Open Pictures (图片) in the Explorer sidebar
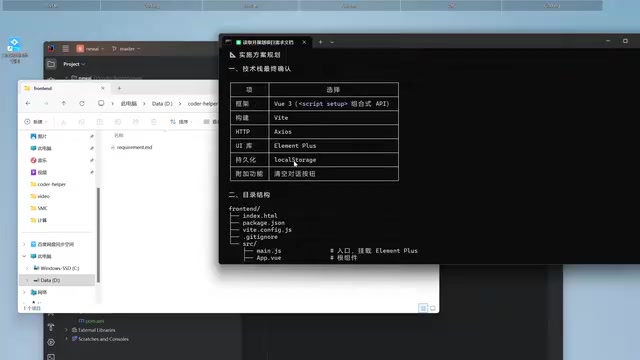The height and width of the screenshot is (360, 640). tap(39, 136)
